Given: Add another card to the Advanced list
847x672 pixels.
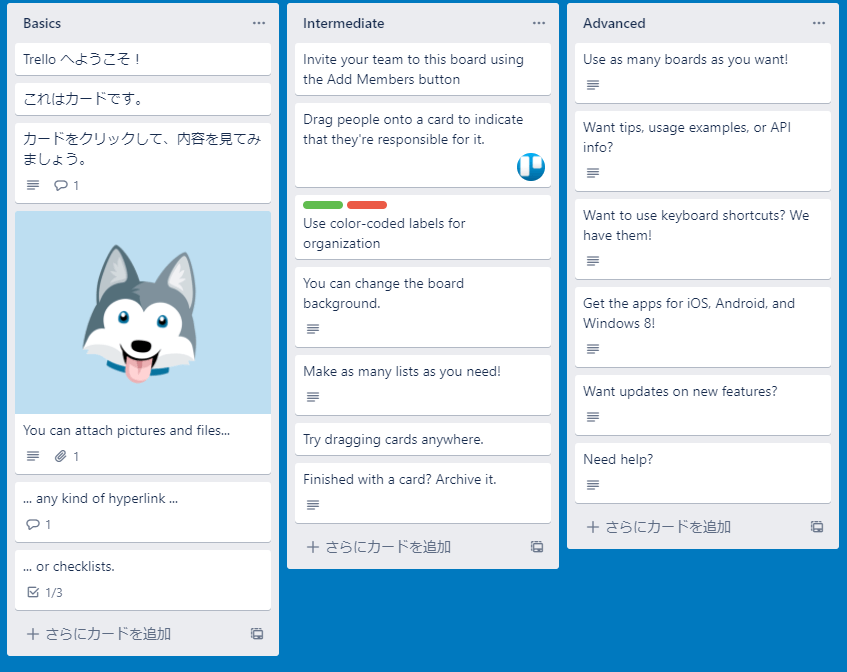Looking at the screenshot, I should pos(658,527).
